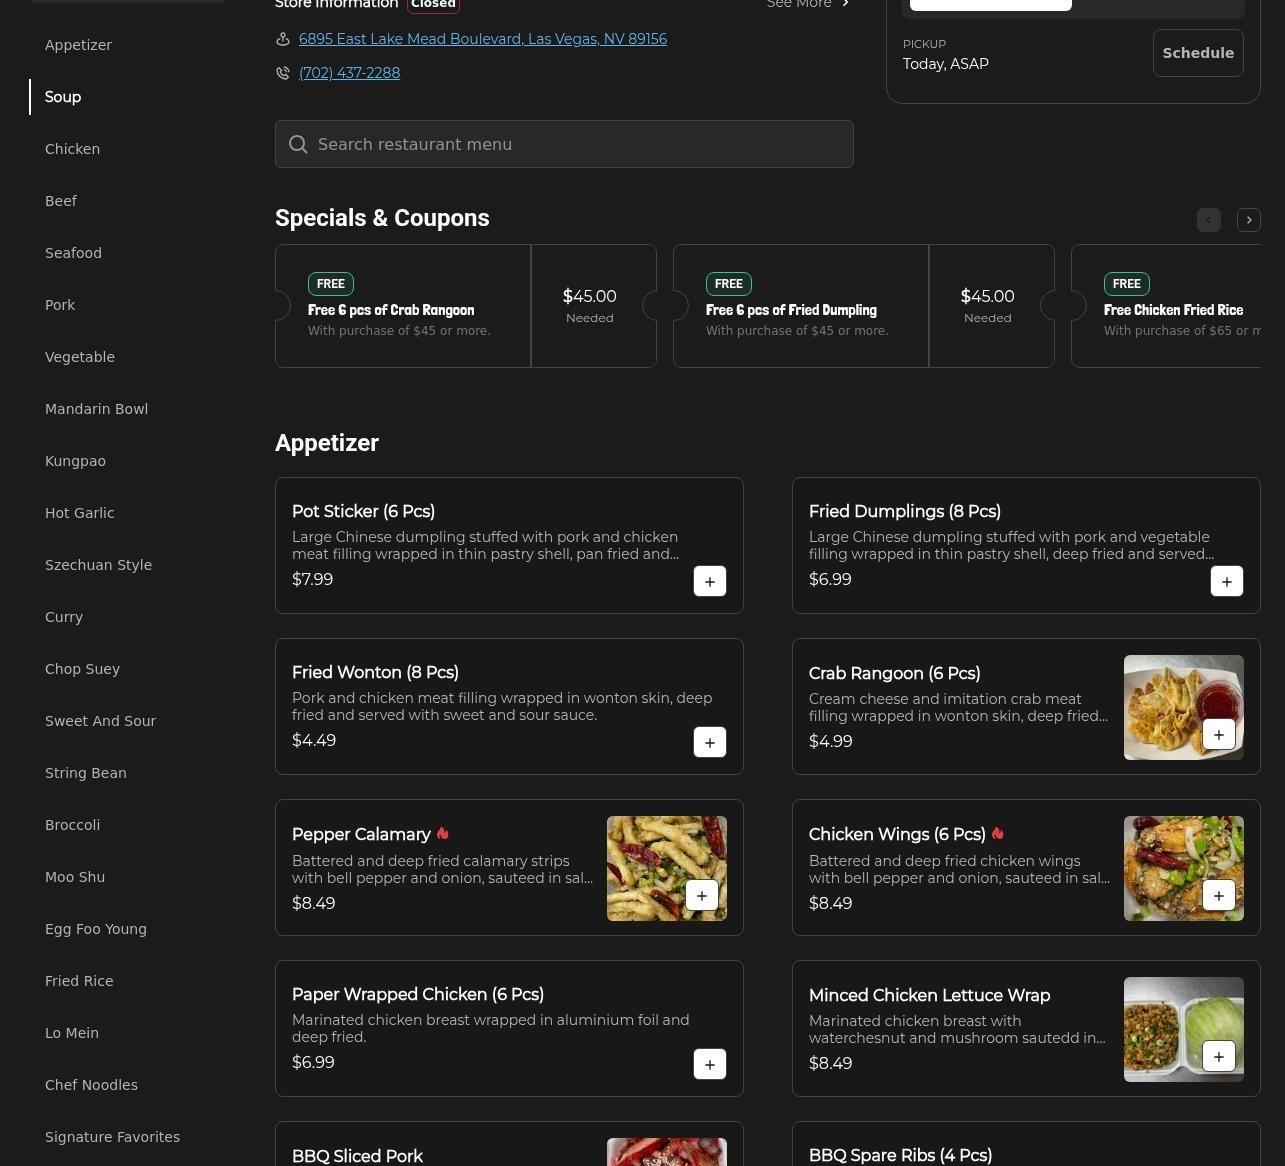Add Crab Rangoon (6 Pcs) to order
The height and width of the screenshot is (1166, 1285).
pos(1218,734)
